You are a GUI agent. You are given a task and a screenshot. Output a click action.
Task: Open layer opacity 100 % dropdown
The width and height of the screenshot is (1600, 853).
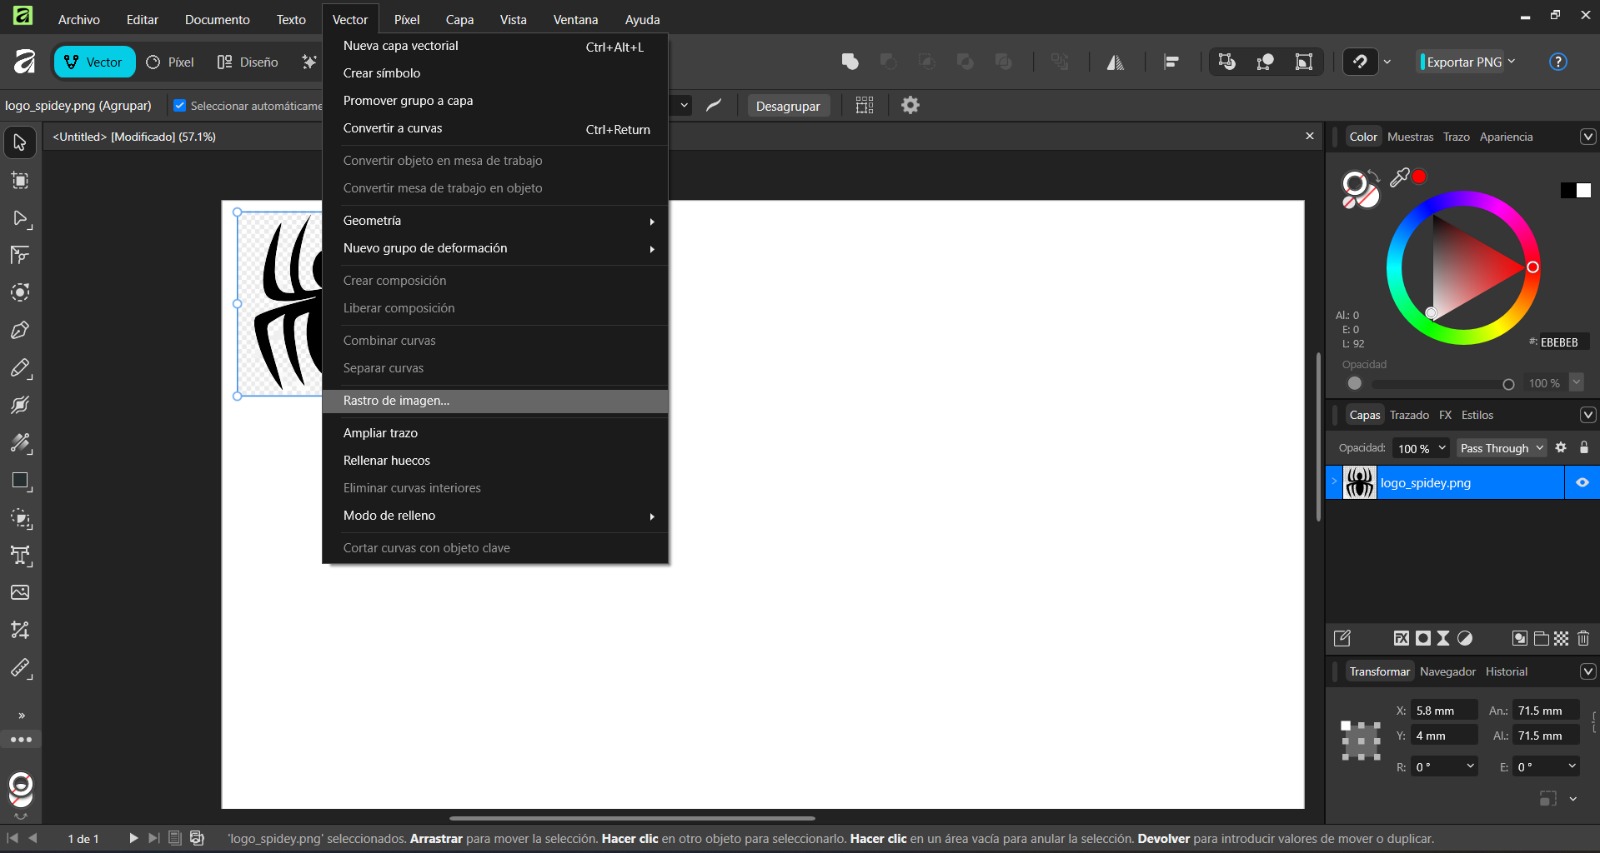tap(1443, 448)
